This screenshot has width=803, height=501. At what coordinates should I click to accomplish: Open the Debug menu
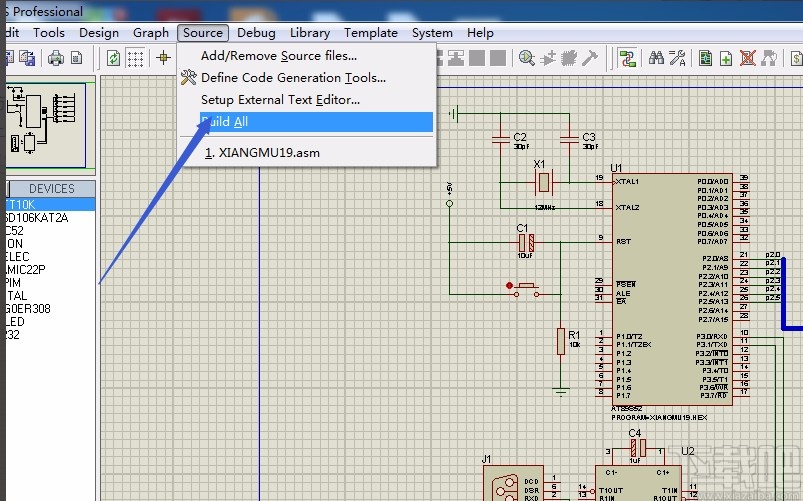point(256,33)
